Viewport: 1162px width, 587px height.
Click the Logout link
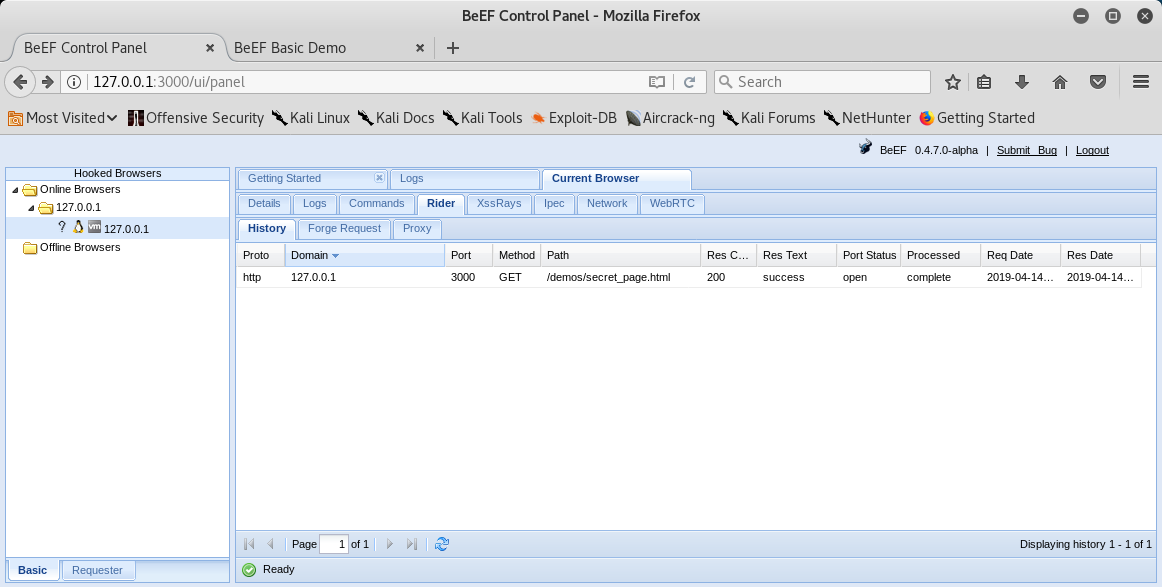point(1092,150)
